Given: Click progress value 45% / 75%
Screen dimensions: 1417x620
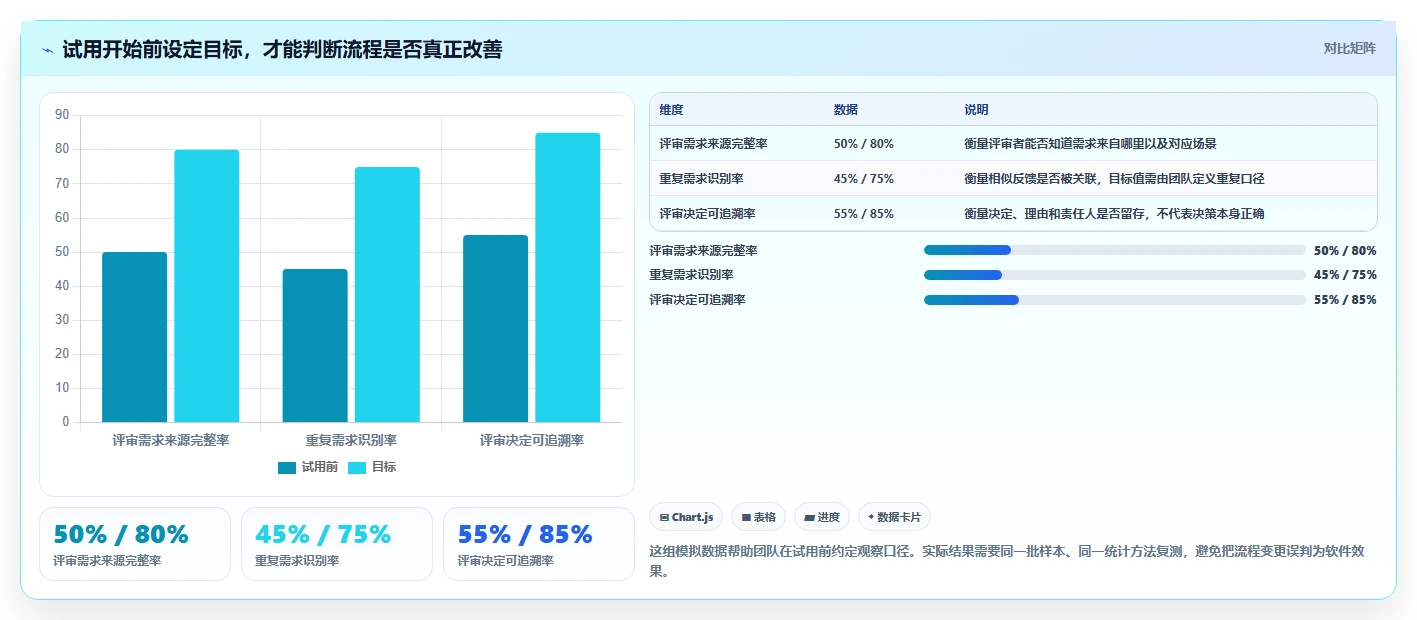Looking at the screenshot, I should point(1345,275).
